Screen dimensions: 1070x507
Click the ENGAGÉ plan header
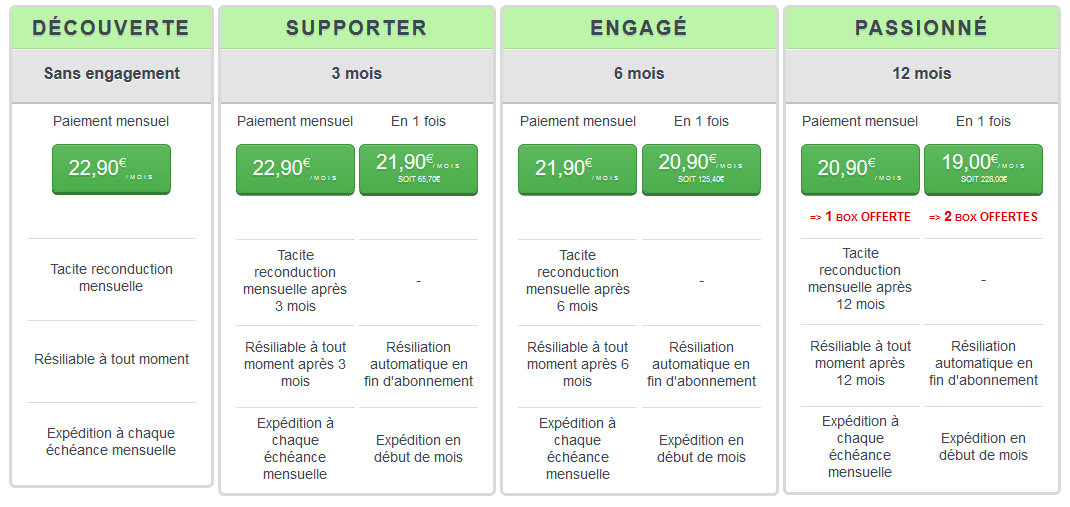coord(639,28)
